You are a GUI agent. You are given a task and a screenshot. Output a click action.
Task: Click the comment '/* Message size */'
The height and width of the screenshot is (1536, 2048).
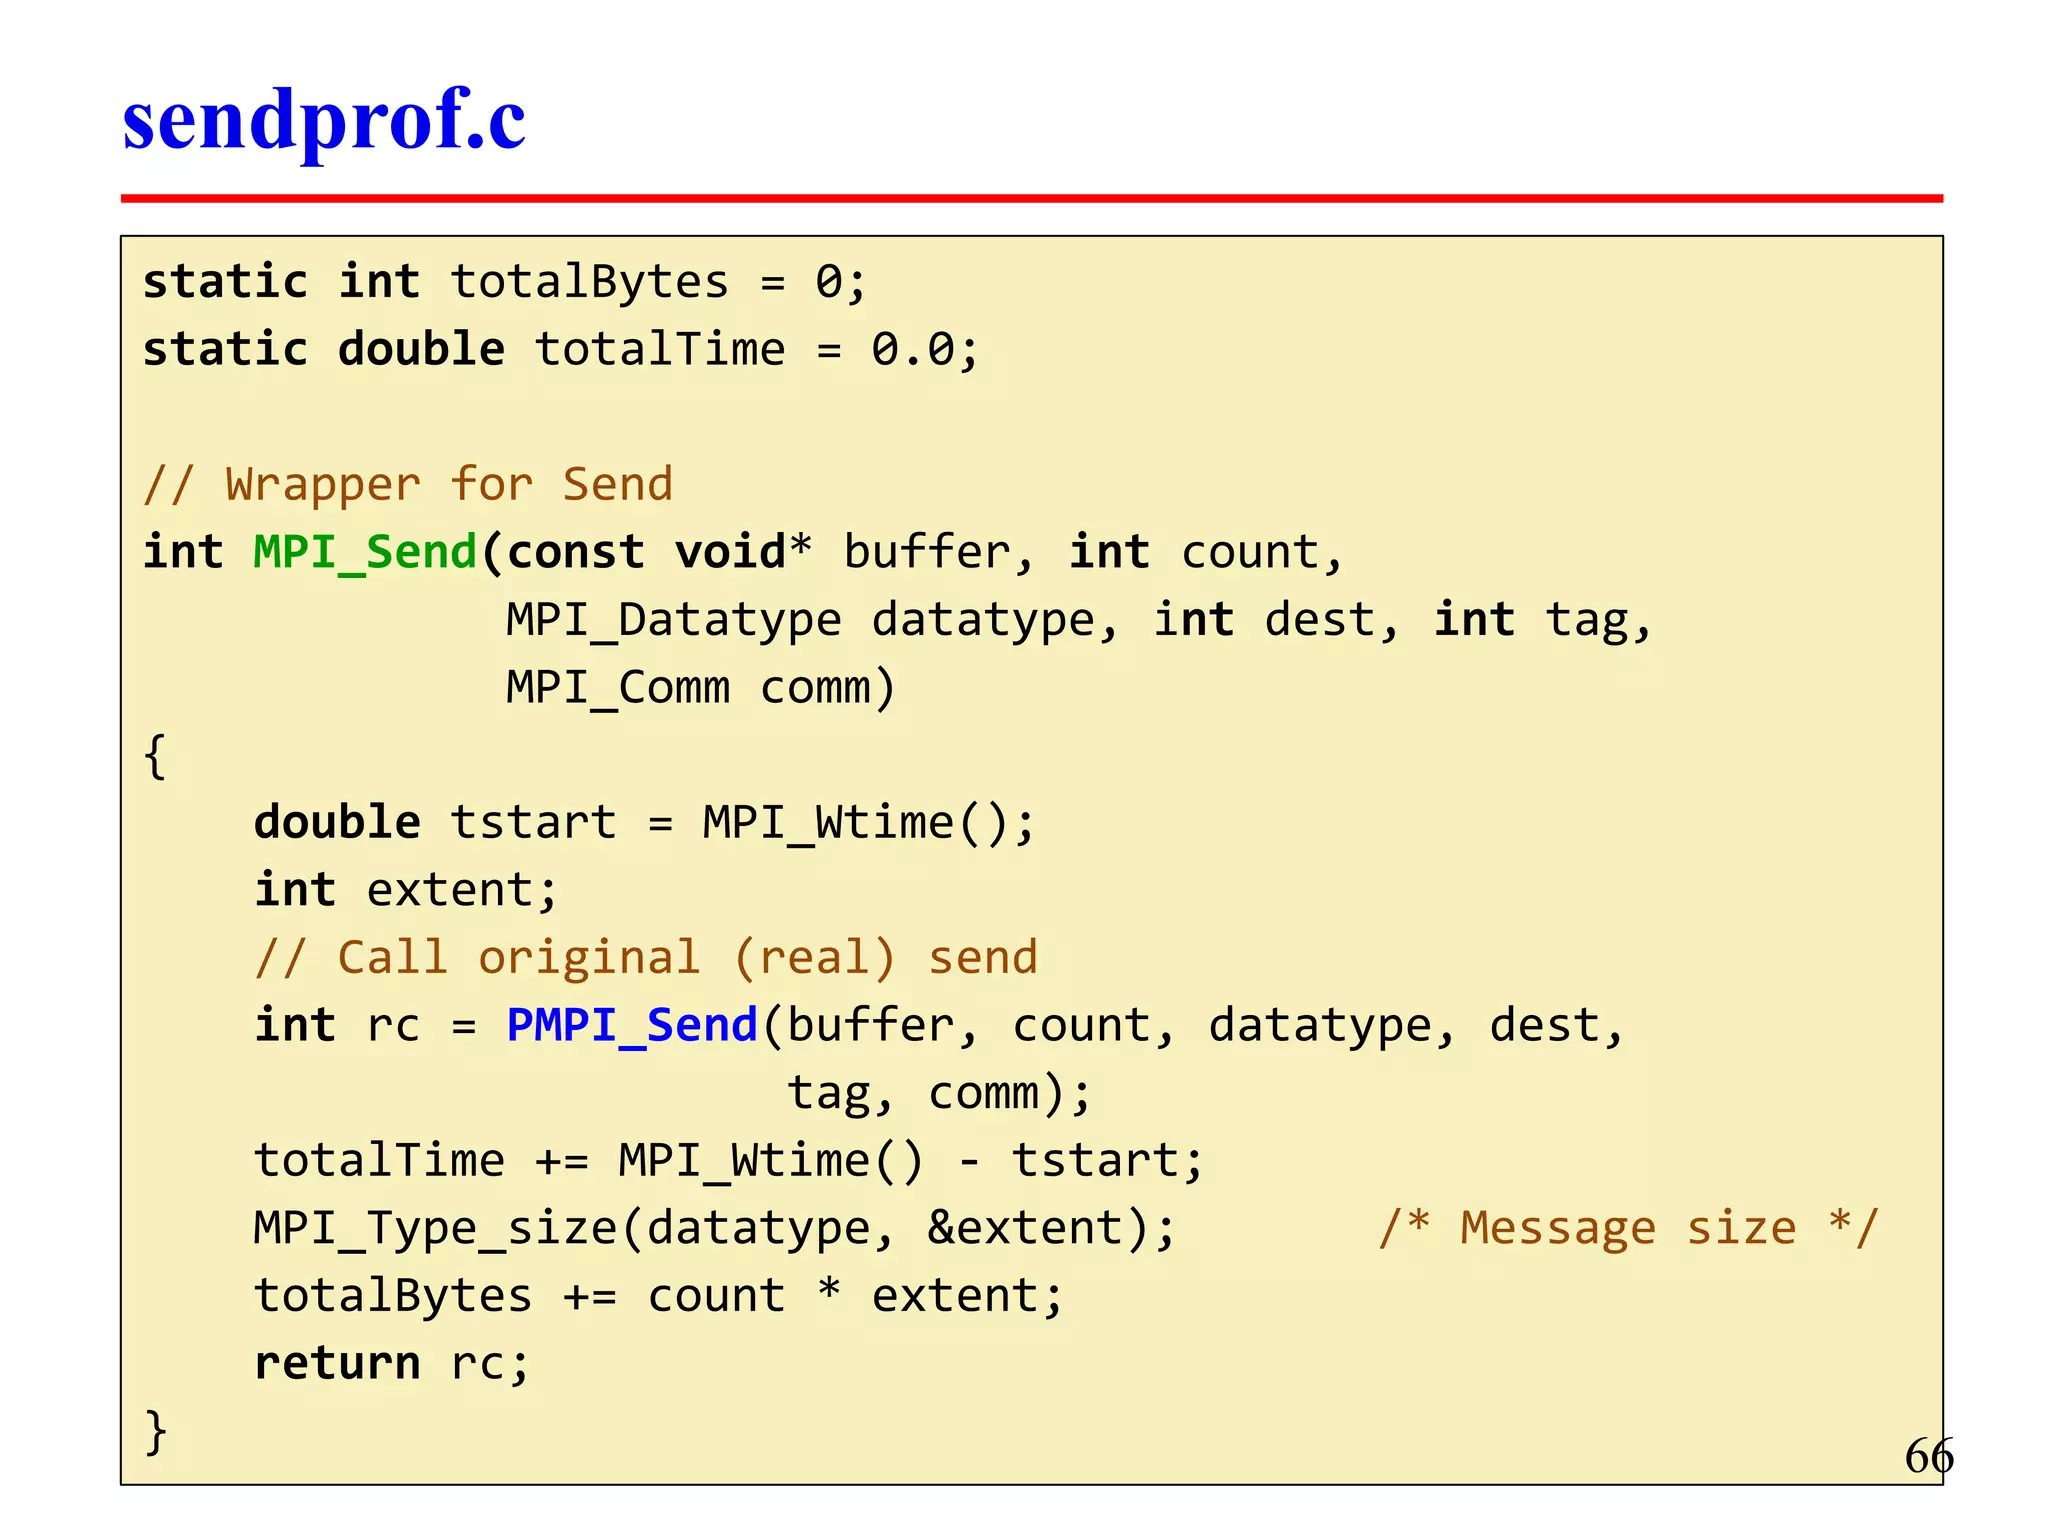[1629, 1228]
